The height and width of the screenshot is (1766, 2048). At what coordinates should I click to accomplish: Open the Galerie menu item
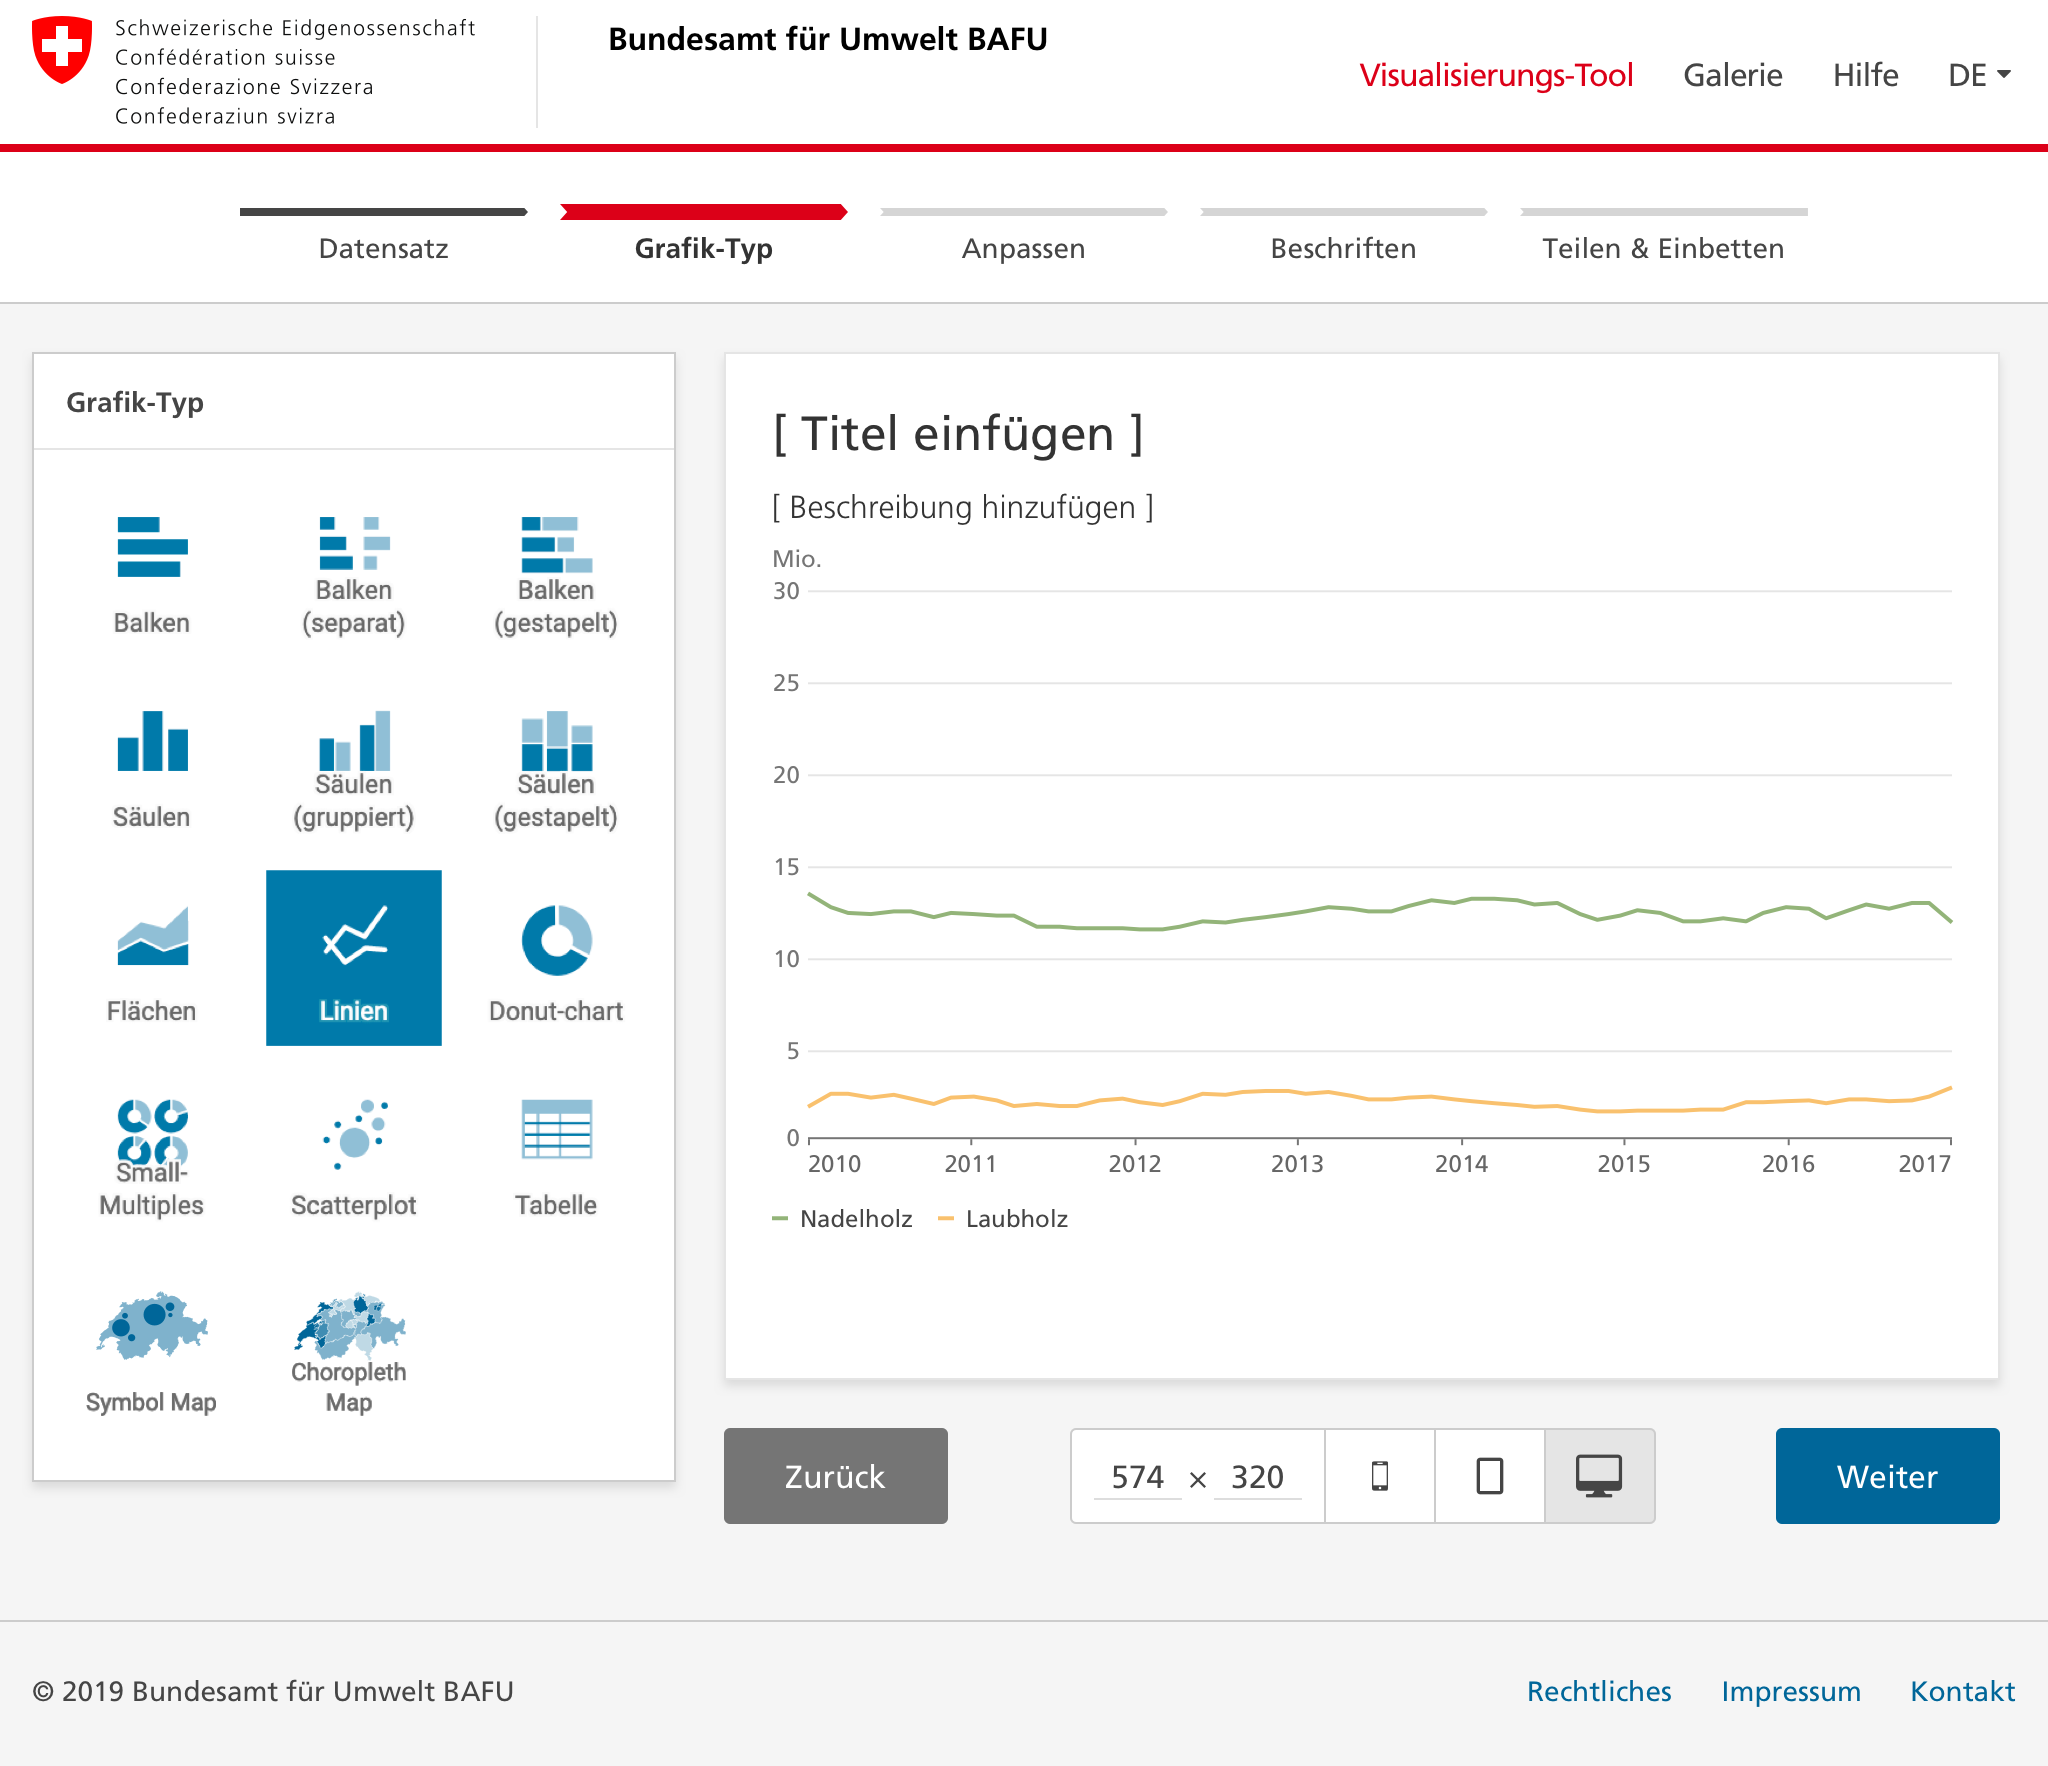(1732, 75)
